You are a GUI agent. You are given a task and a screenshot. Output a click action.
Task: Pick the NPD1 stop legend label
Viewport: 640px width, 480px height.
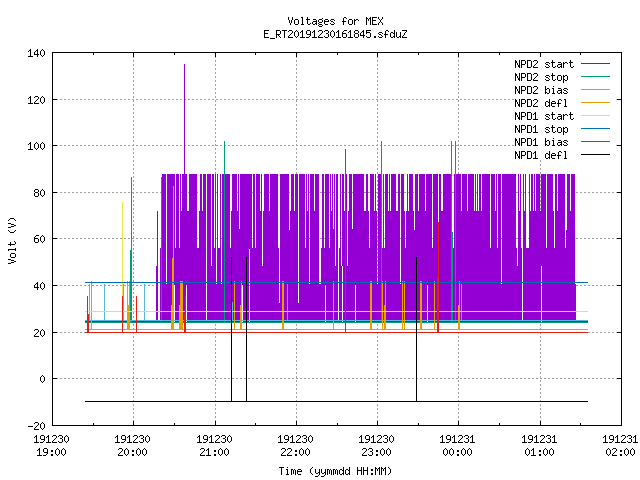coord(541,129)
